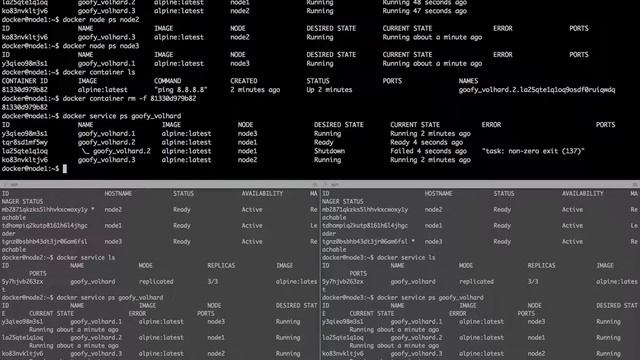Click the REPLICAS header in node2 pane
The image size is (640, 360).
pyautogui.click(x=221, y=266)
